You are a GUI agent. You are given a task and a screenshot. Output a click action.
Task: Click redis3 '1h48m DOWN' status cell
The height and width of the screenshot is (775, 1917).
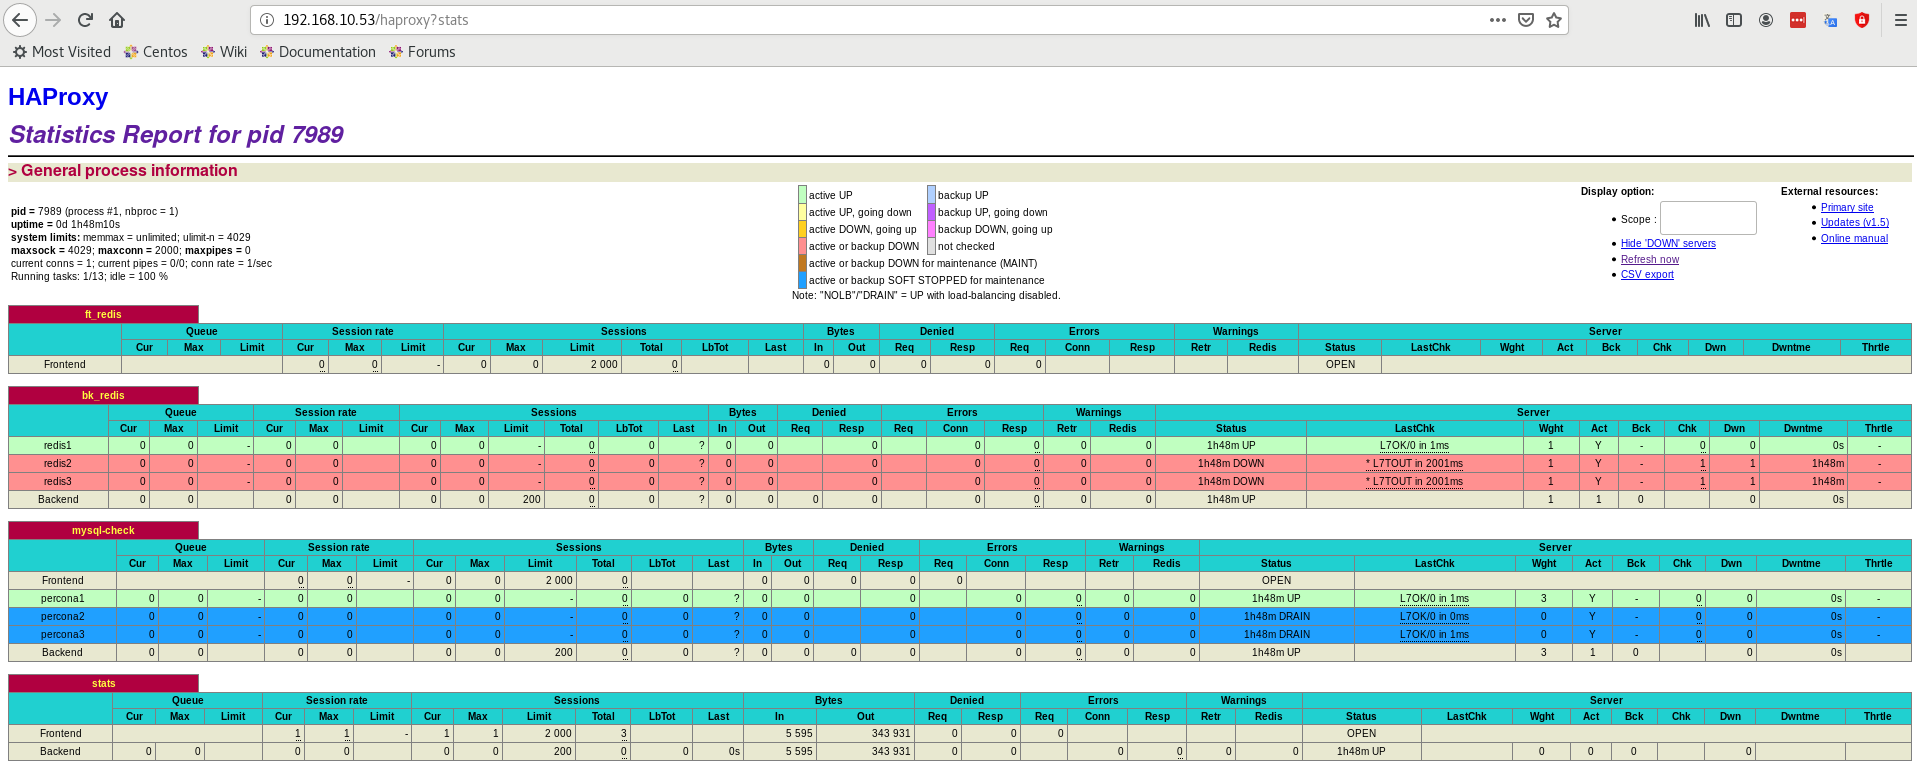pyautogui.click(x=1230, y=481)
